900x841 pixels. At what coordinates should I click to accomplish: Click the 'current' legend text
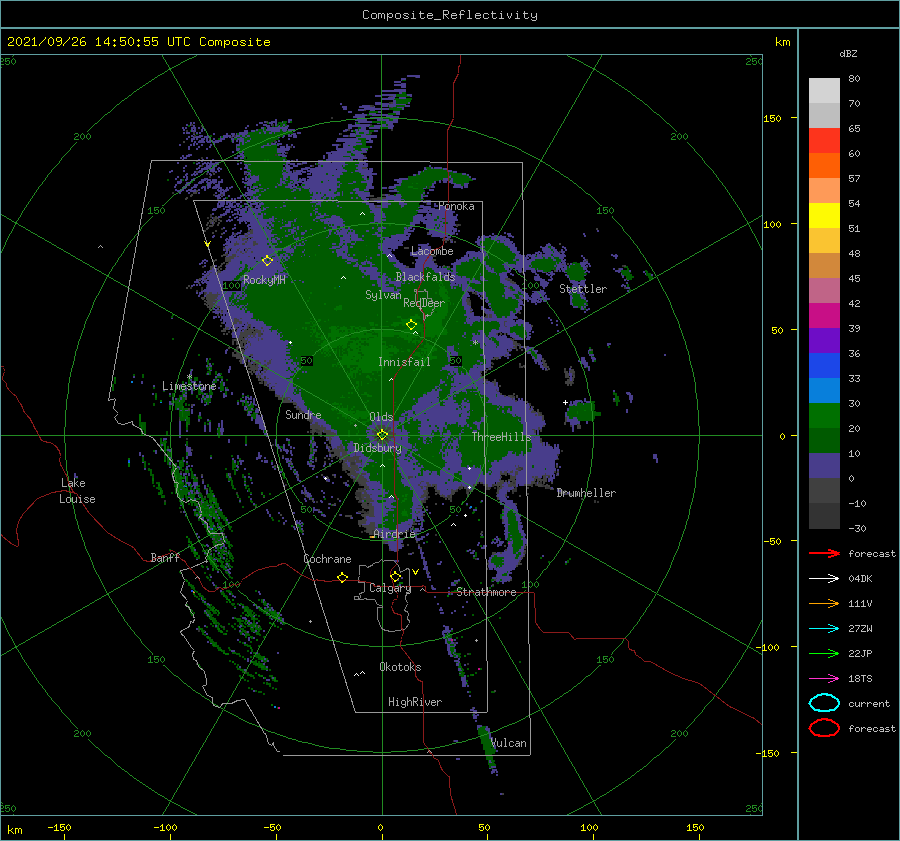click(869, 703)
